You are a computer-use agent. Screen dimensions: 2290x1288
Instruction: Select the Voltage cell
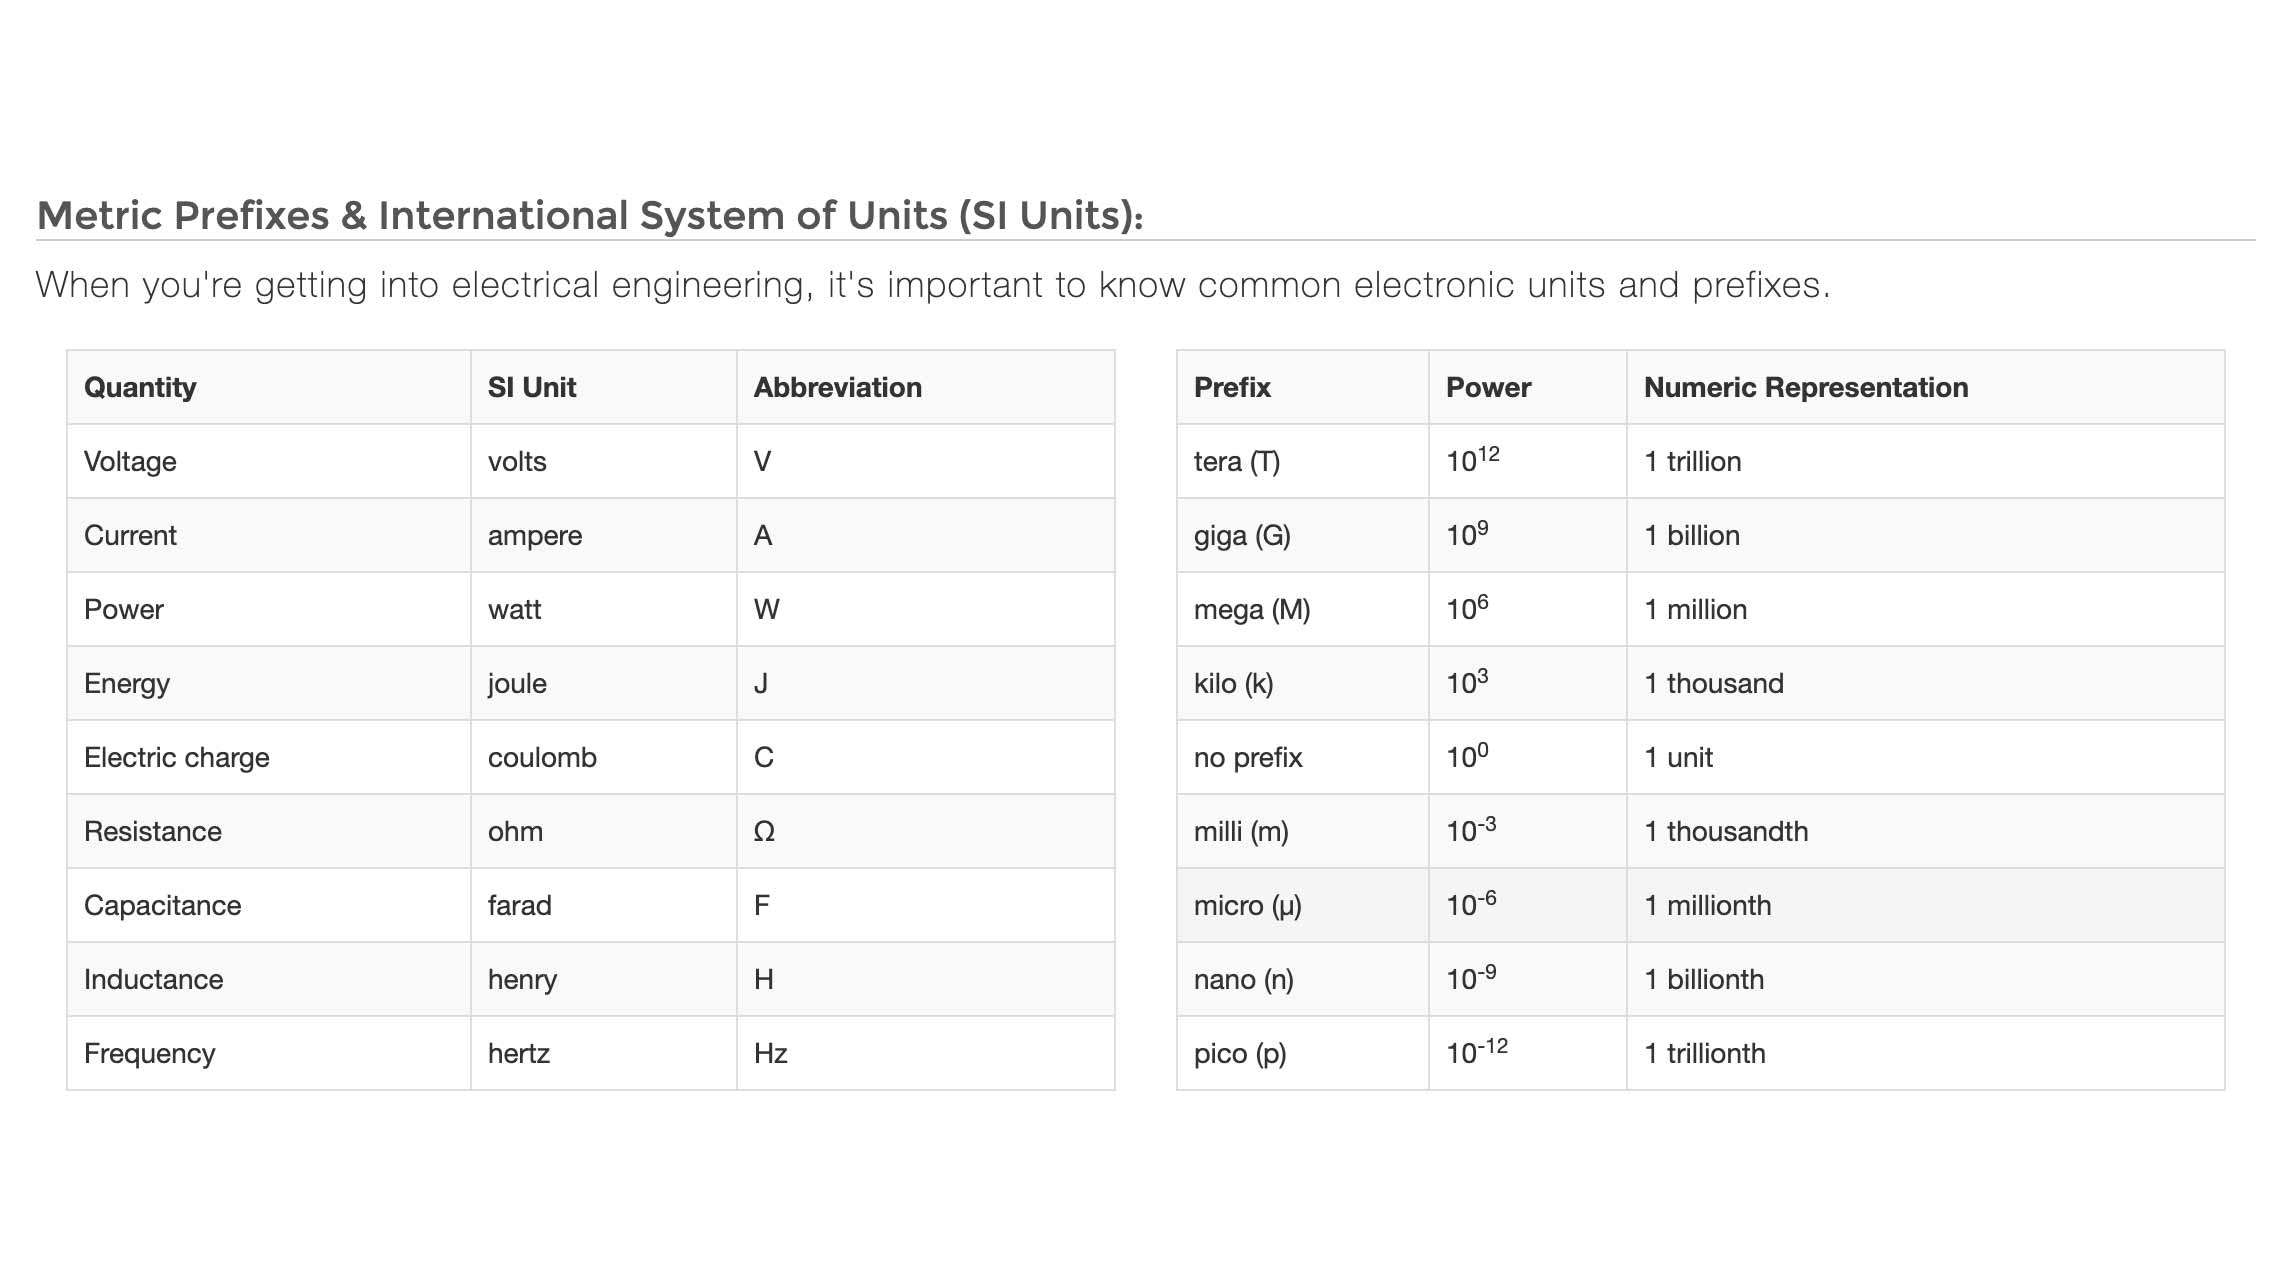(x=130, y=462)
